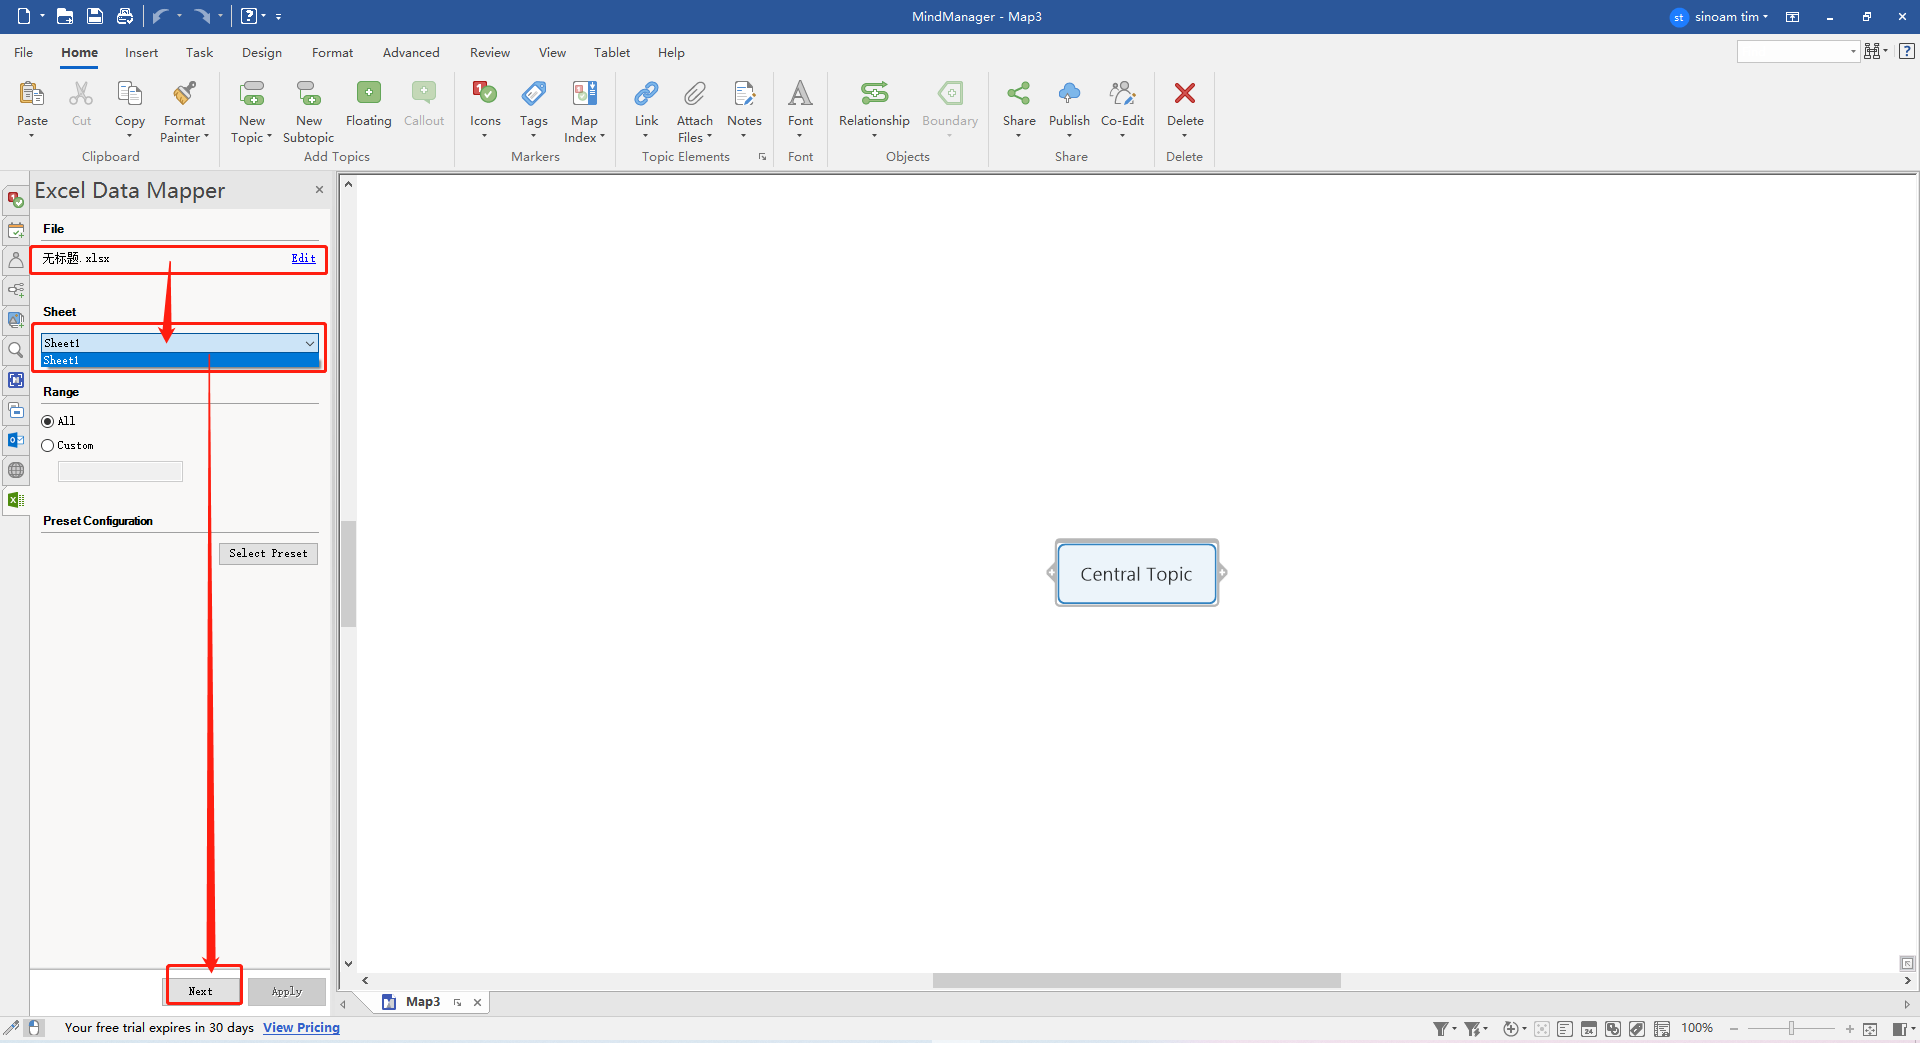Open the web globe side tab
The image size is (1920, 1043).
[16, 470]
